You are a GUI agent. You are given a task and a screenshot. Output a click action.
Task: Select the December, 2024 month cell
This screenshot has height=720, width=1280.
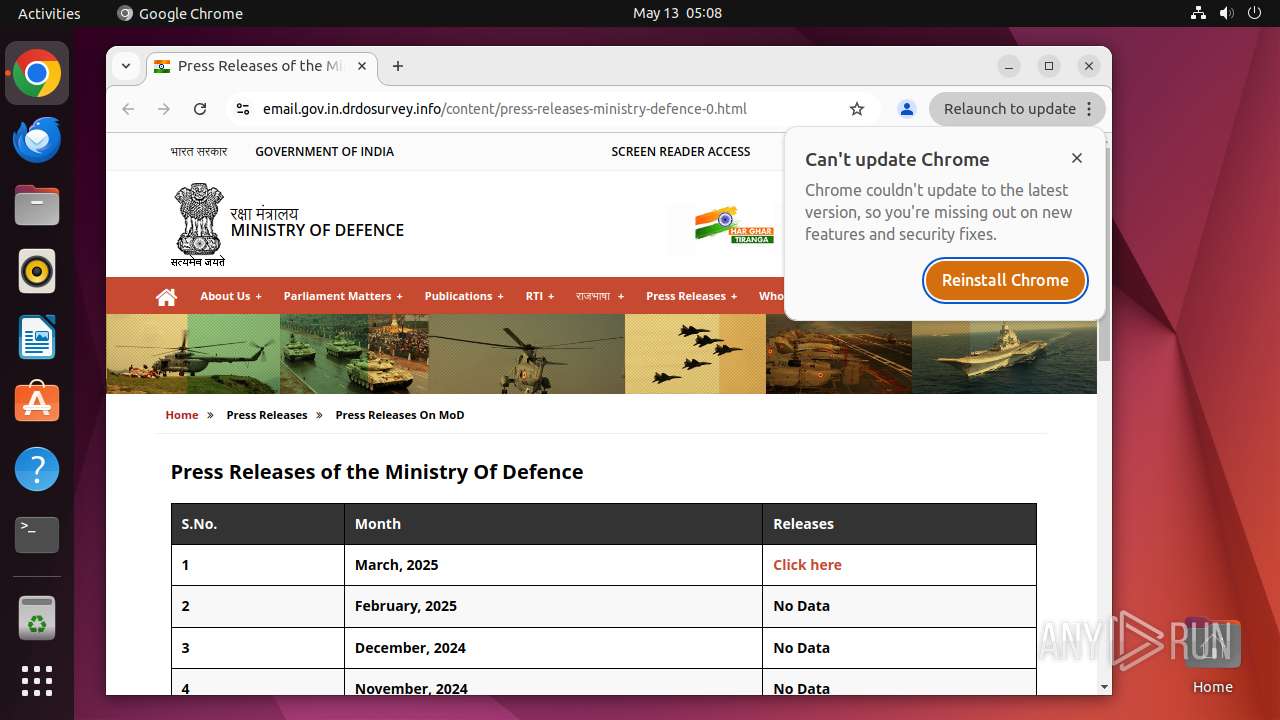[x=553, y=648]
